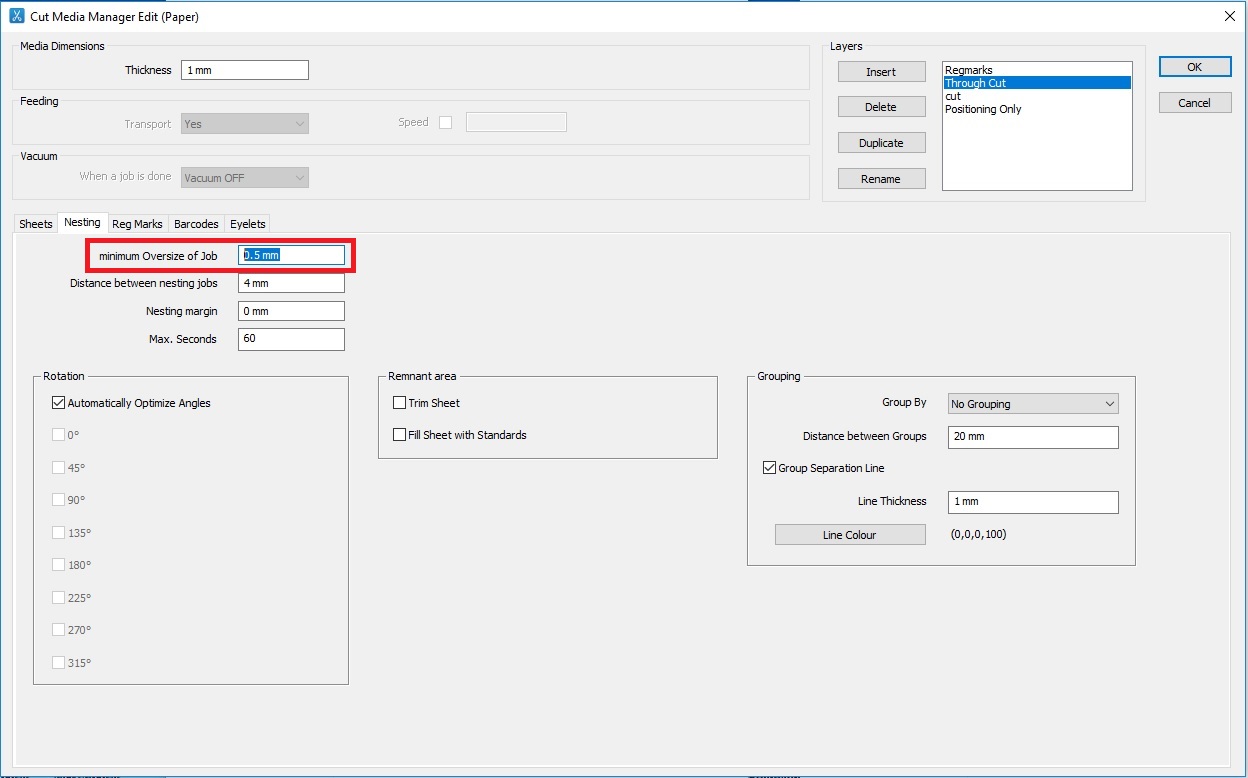Click the Max. Seconds field
This screenshot has width=1248, height=778.
[291, 339]
